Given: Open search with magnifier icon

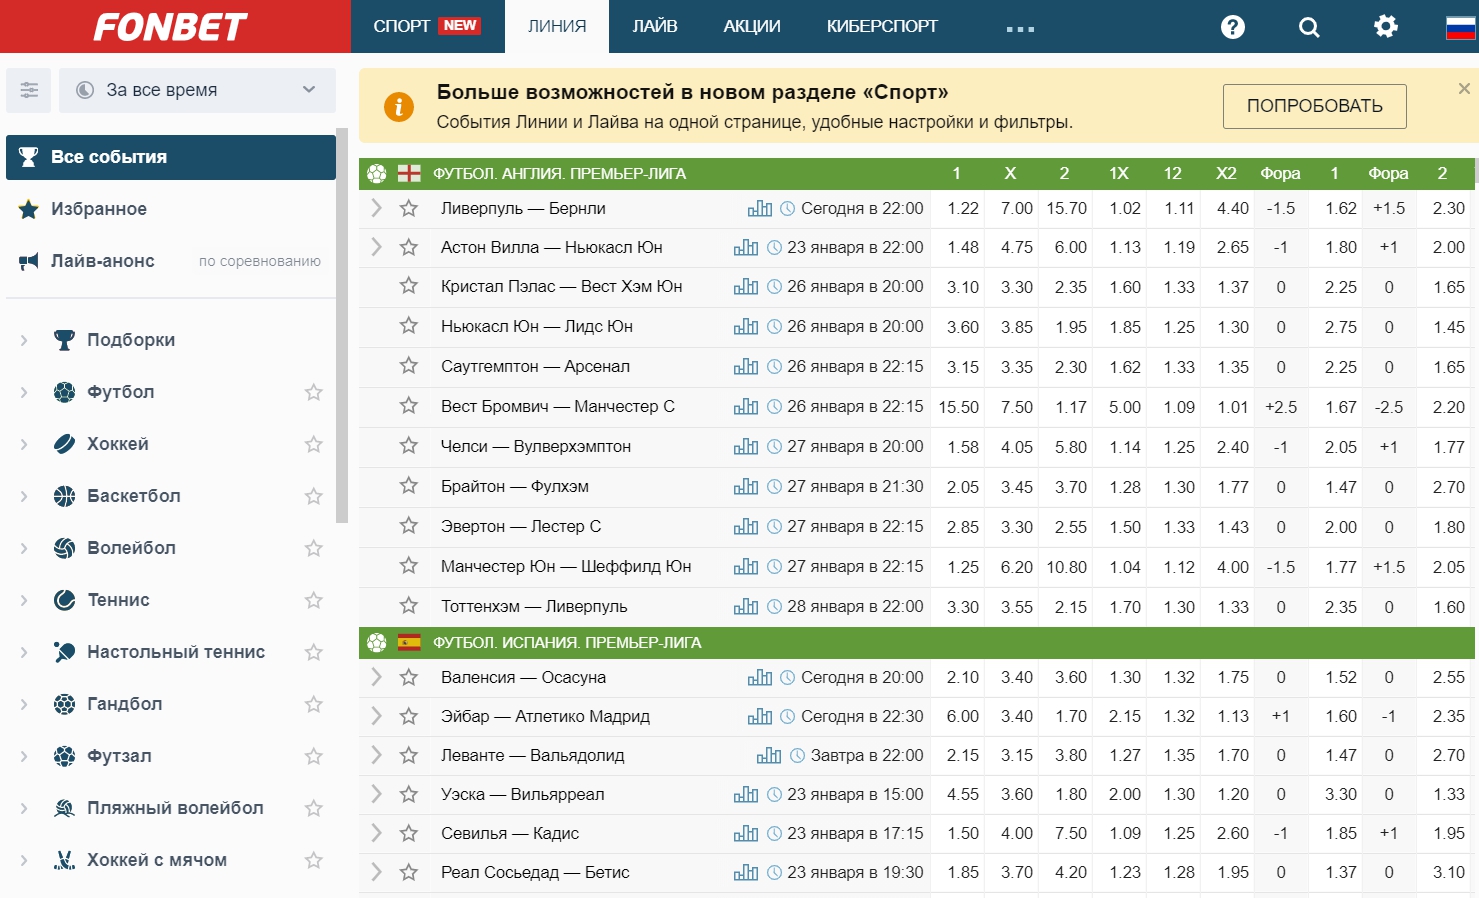Looking at the screenshot, I should click(x=1309, y=27).
